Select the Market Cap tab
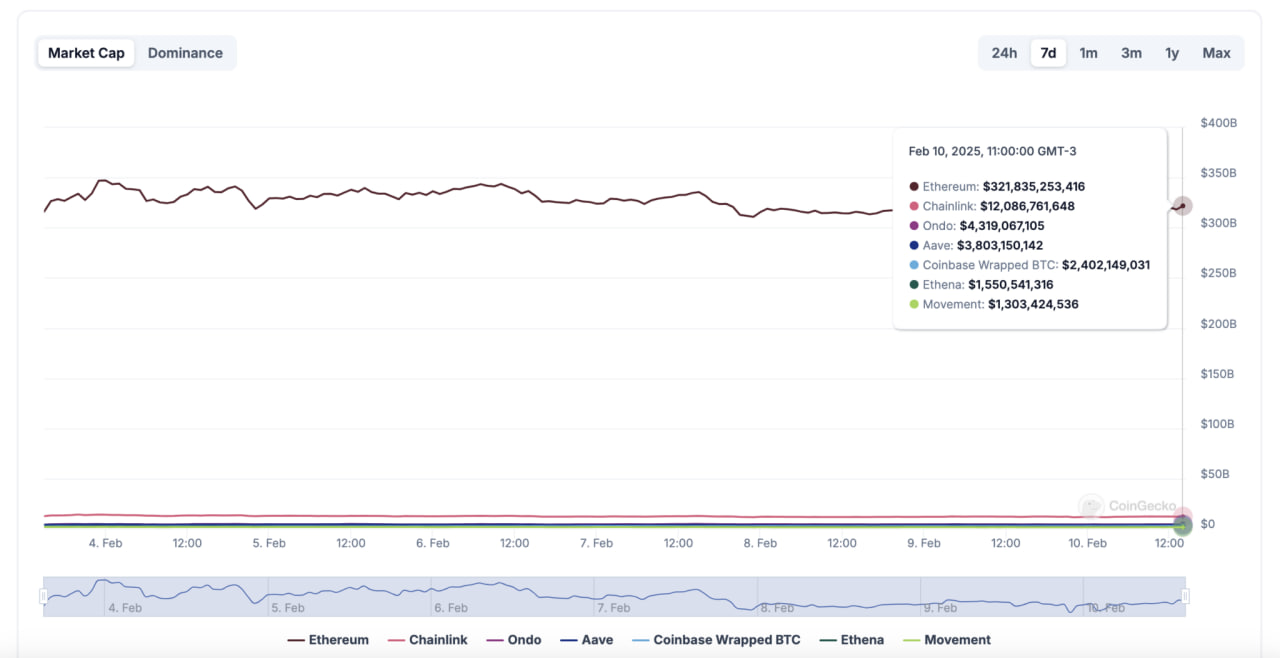This screenshot has width=1280, height=658. click(86, 53)
